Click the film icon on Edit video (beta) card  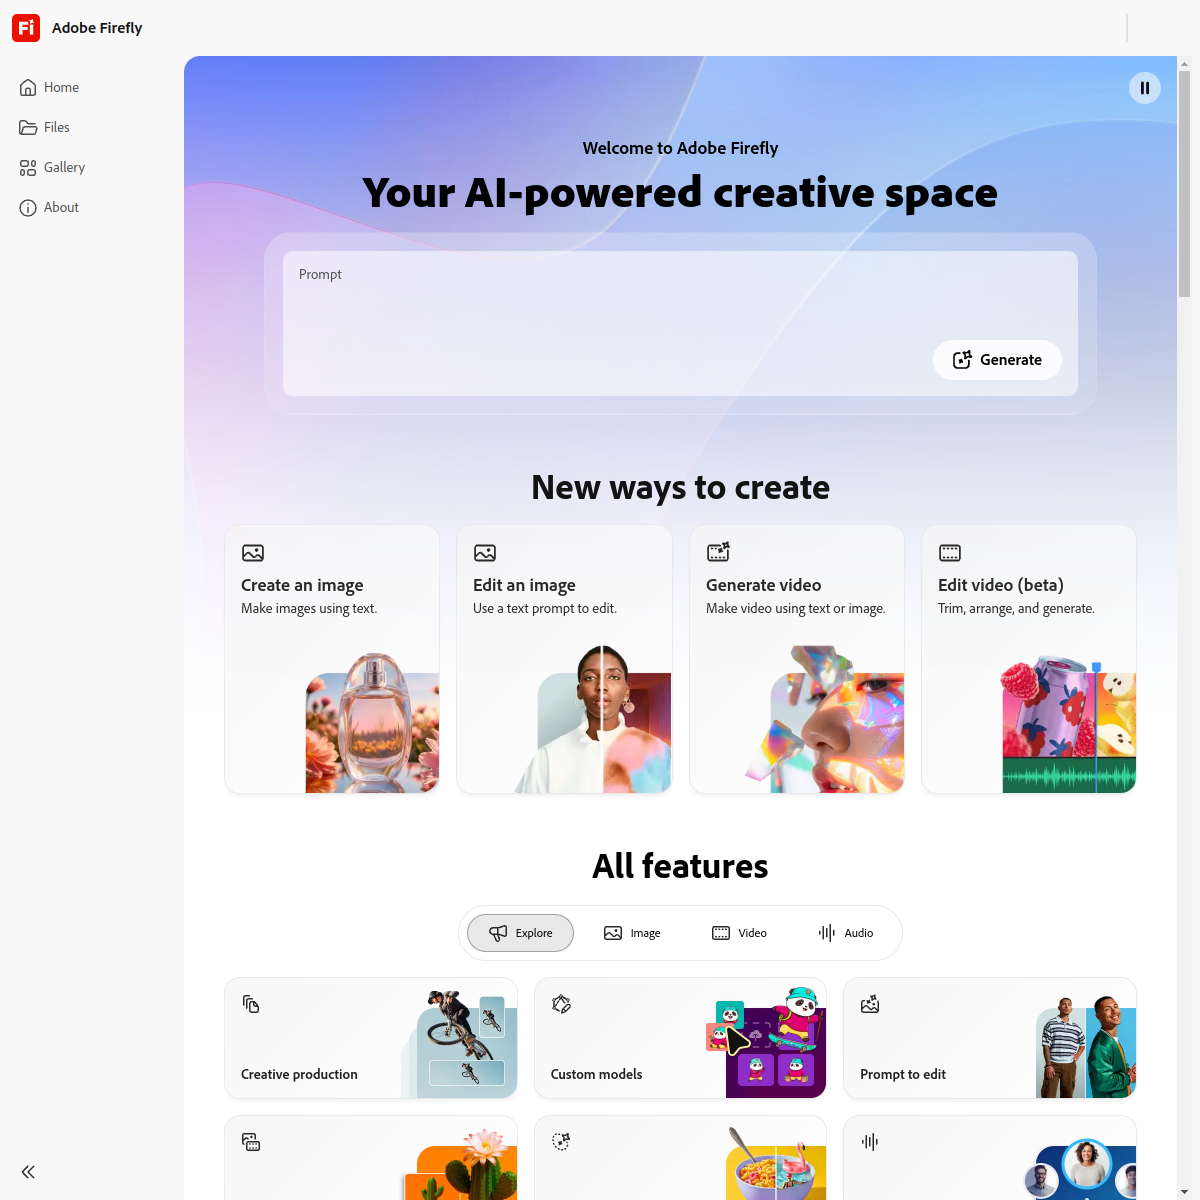(x=950, y=553)
